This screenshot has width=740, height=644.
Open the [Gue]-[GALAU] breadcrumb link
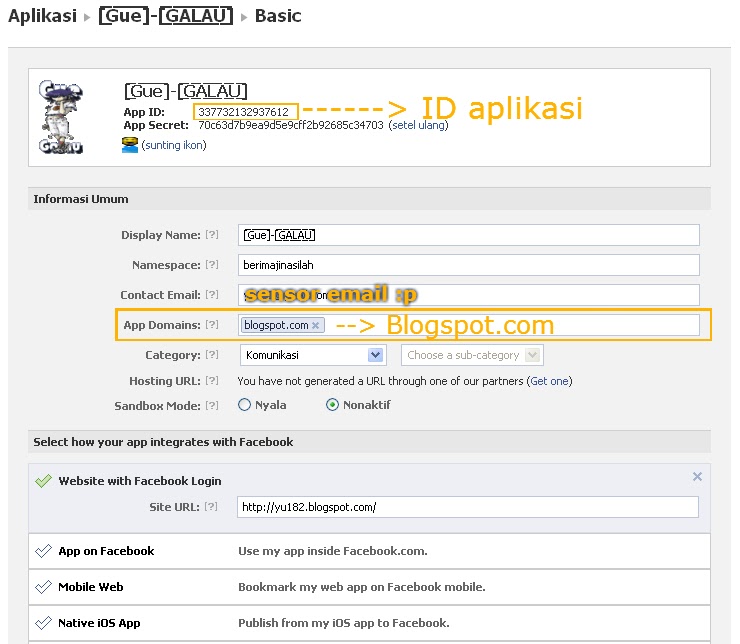click(x=166, y=16)
